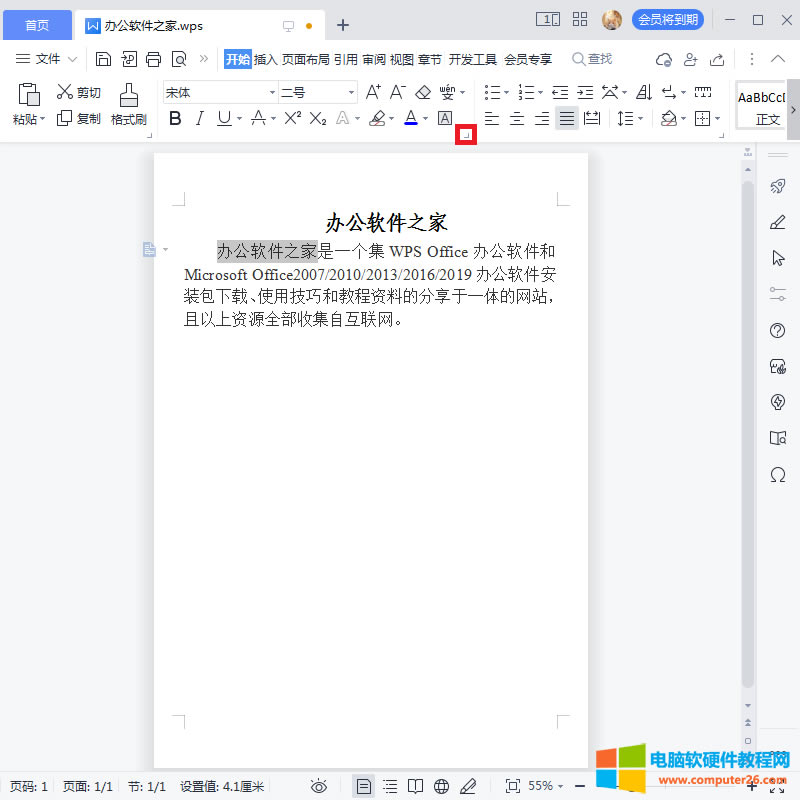Center align the paragraph
800x800 pixels.
point(517,118)
